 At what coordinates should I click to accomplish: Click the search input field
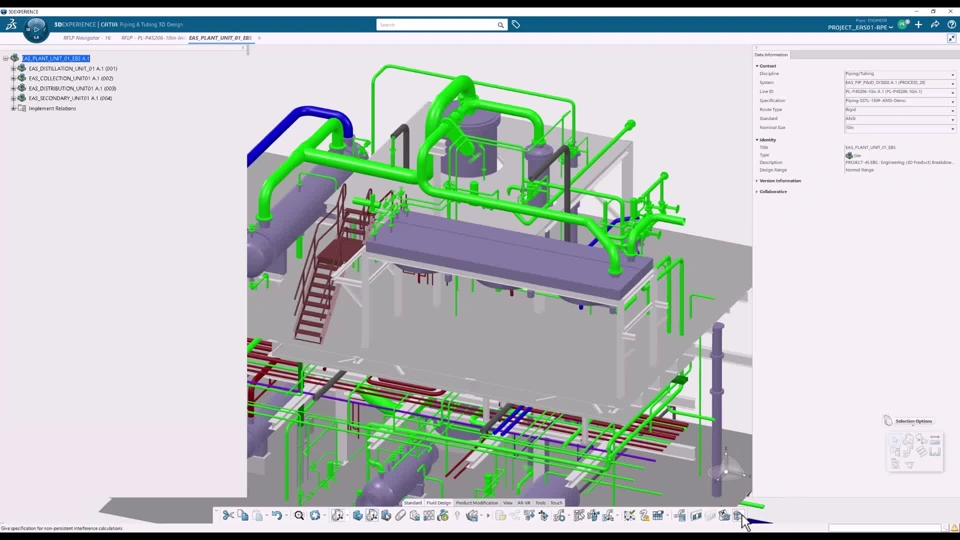pyautogui.click(x=436, y=24)
